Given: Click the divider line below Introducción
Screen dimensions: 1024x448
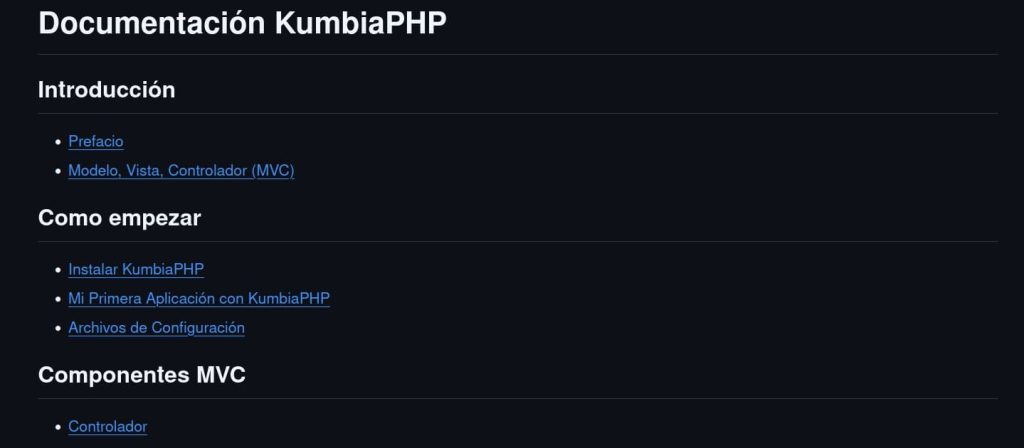Looking at the screenshot, I should (518, 113).
